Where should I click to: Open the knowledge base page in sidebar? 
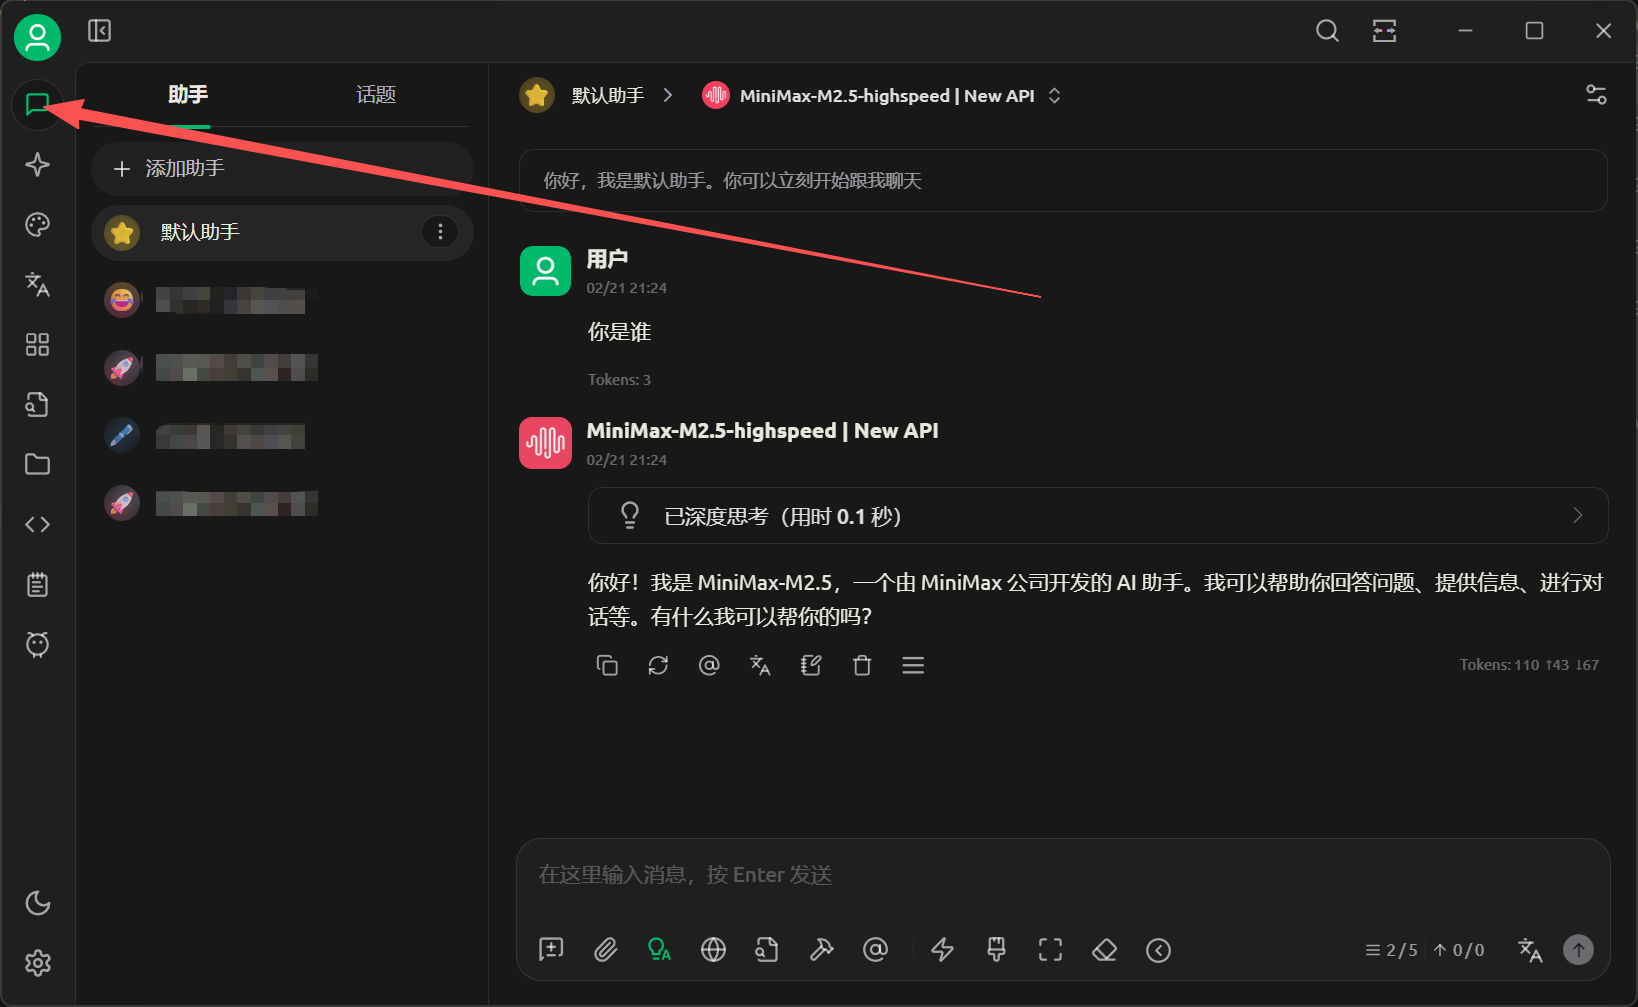pyautogui.click(x=37, y=404)
